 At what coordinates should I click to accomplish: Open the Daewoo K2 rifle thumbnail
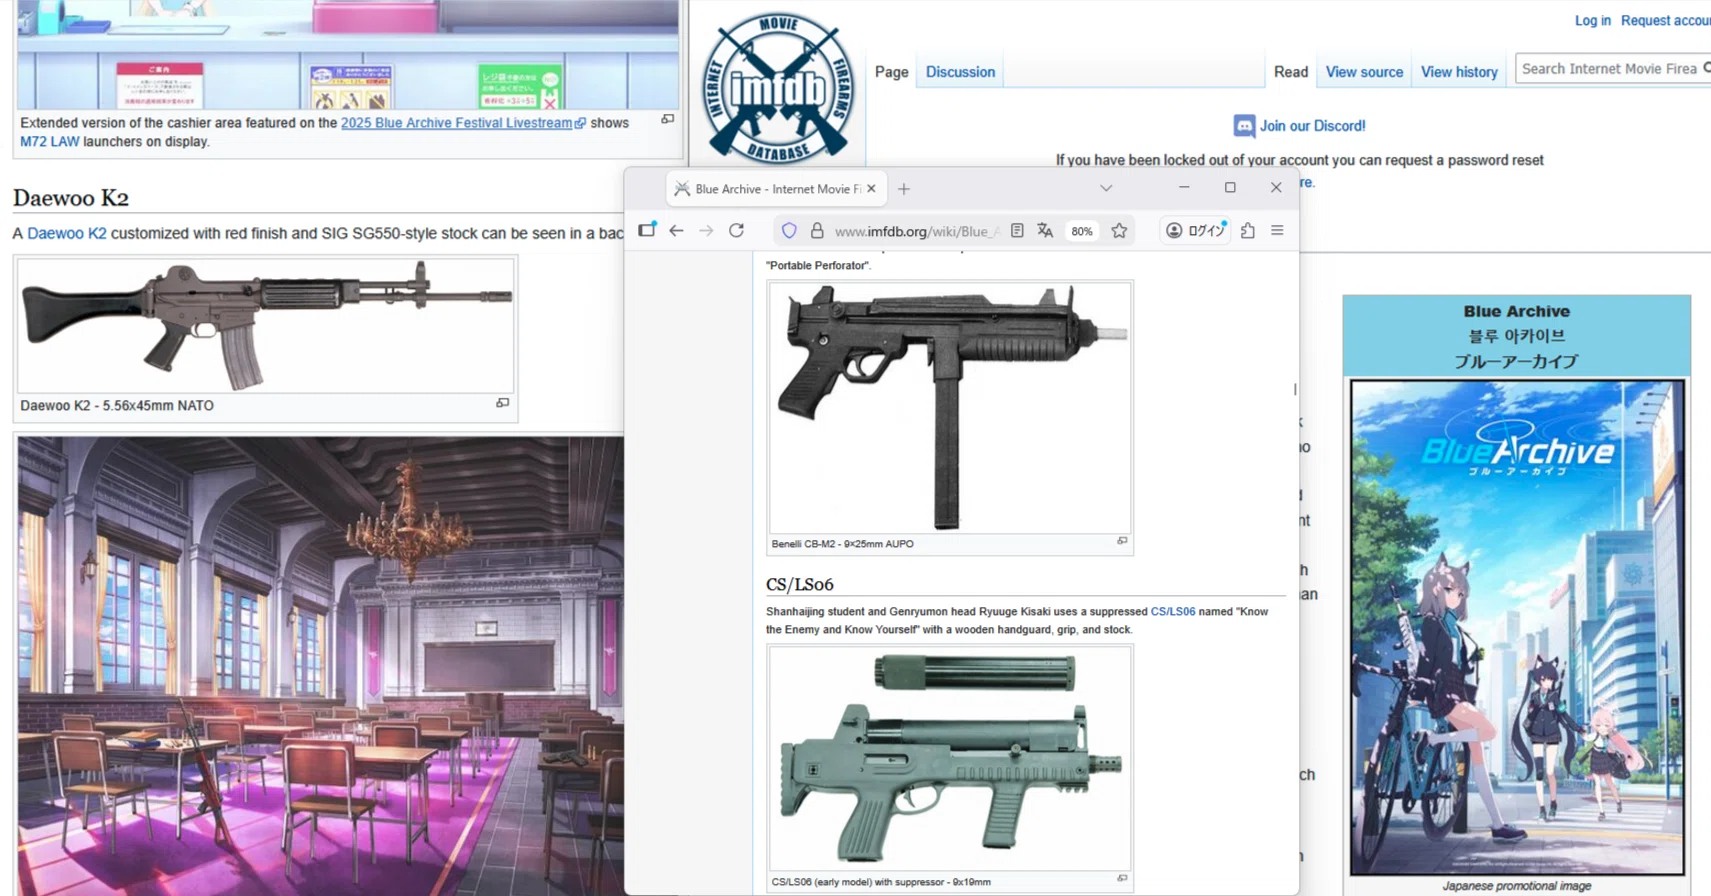[x=266, y=326]
